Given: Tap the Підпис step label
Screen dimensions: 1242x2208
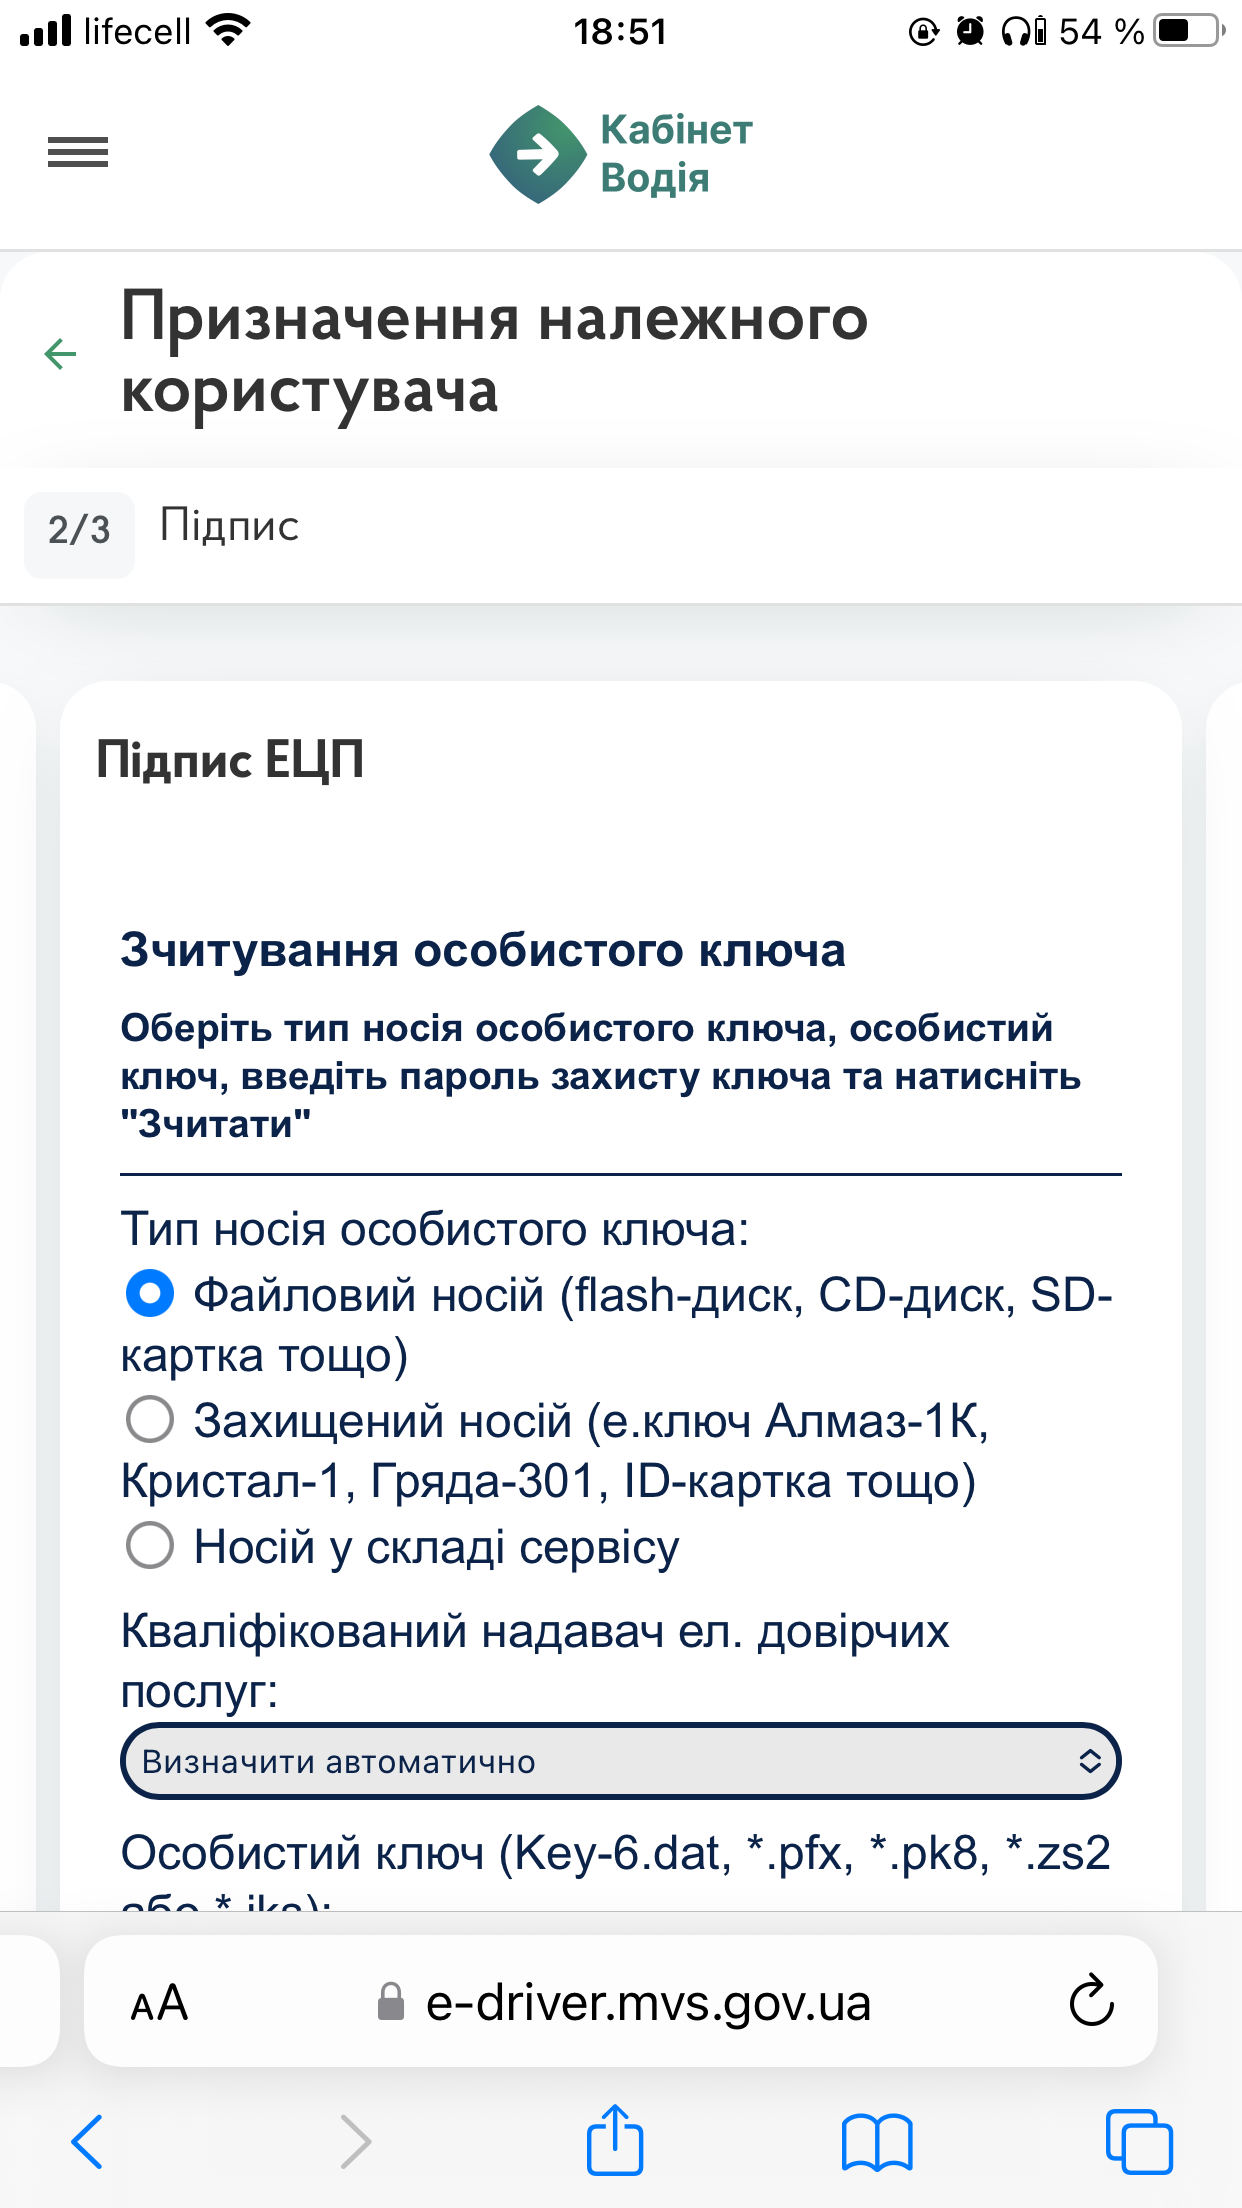Looking at the screenshot, I should (x=229, y=527).
